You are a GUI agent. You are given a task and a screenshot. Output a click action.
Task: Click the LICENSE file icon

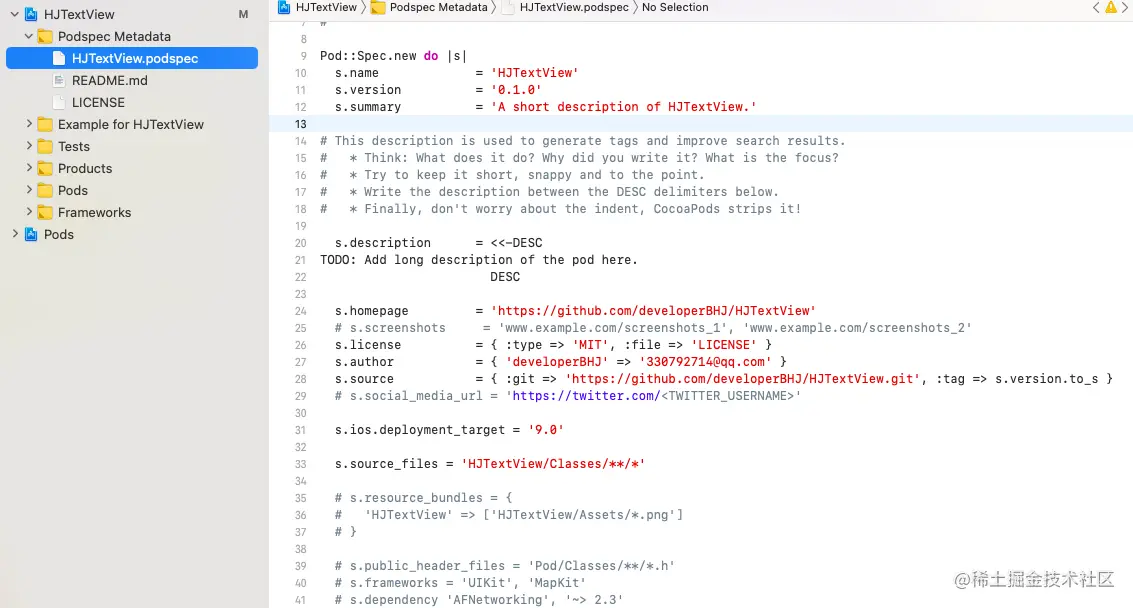(x=59, y=103)
